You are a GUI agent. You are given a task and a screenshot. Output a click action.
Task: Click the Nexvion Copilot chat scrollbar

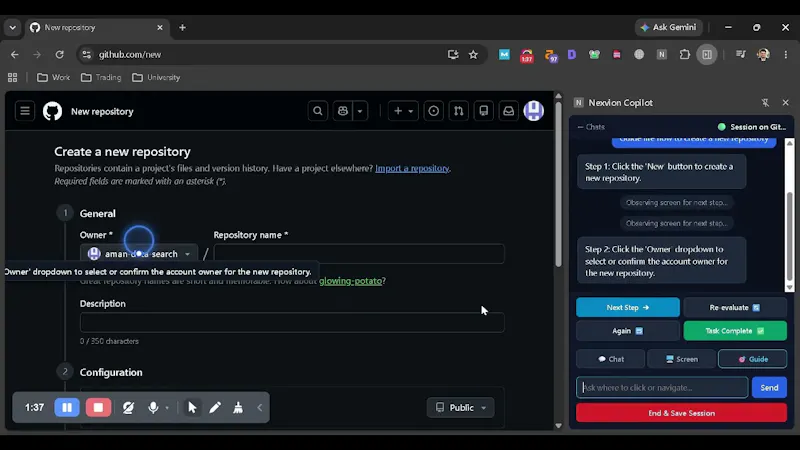(789, 236)
